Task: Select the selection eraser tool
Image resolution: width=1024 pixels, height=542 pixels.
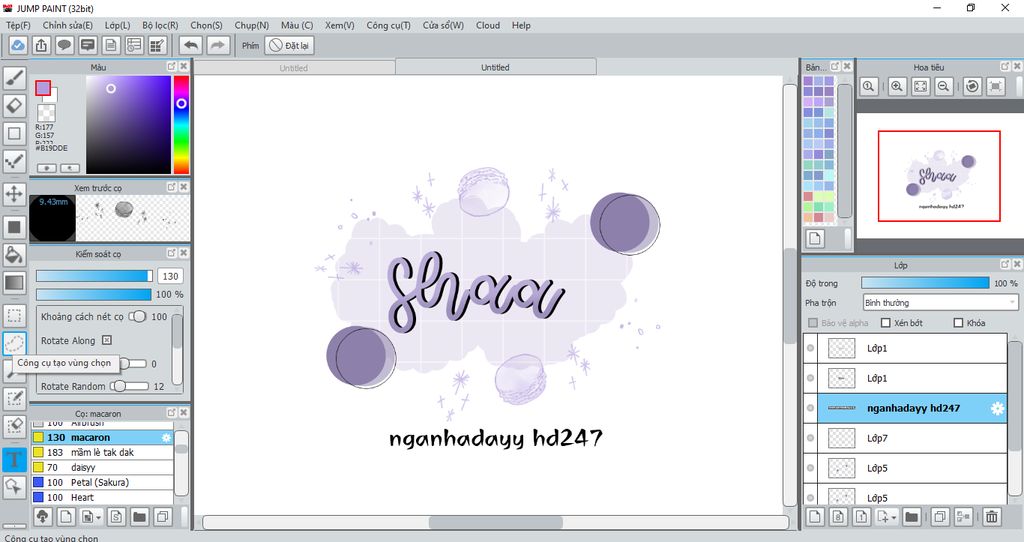Action: [x=14, y=426]
